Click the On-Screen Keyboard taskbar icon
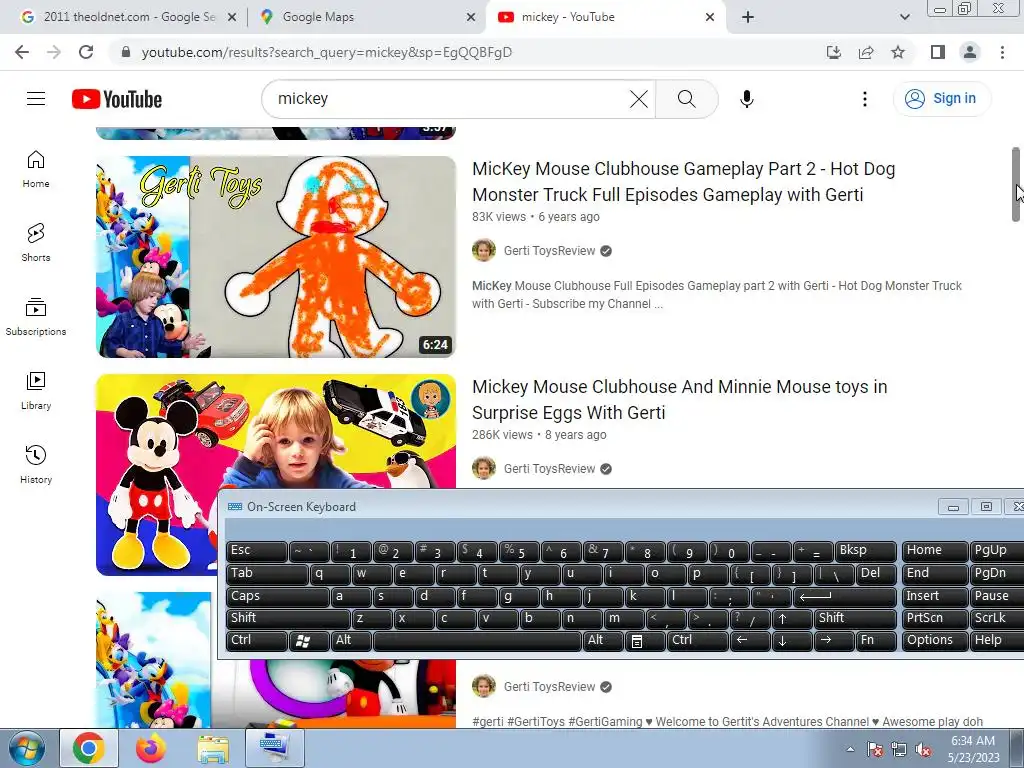Screen dimensions: 1024x768 (274, 748)
